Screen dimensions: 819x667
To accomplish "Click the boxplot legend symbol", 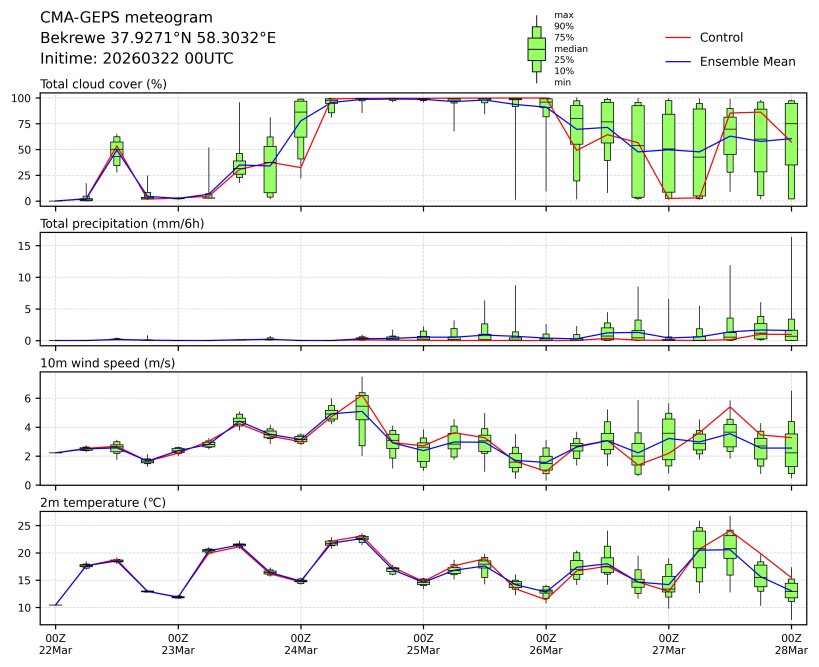I will [536, 47].
